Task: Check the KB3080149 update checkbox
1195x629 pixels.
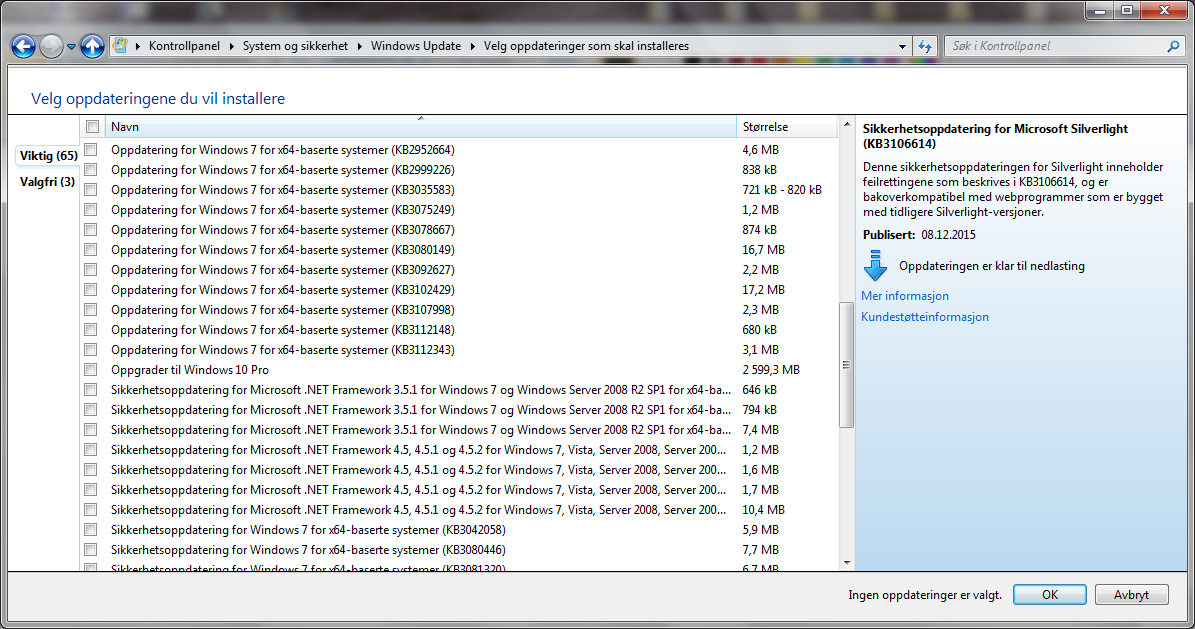Action: click(x=91, y=249)
